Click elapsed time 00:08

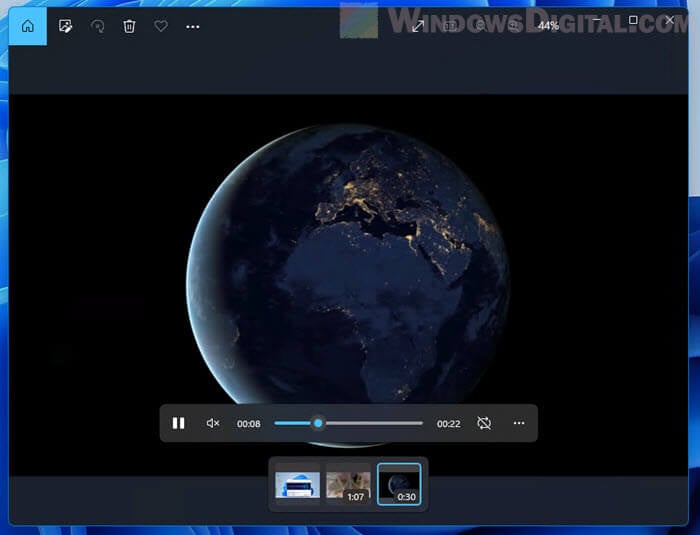(249, 424)
